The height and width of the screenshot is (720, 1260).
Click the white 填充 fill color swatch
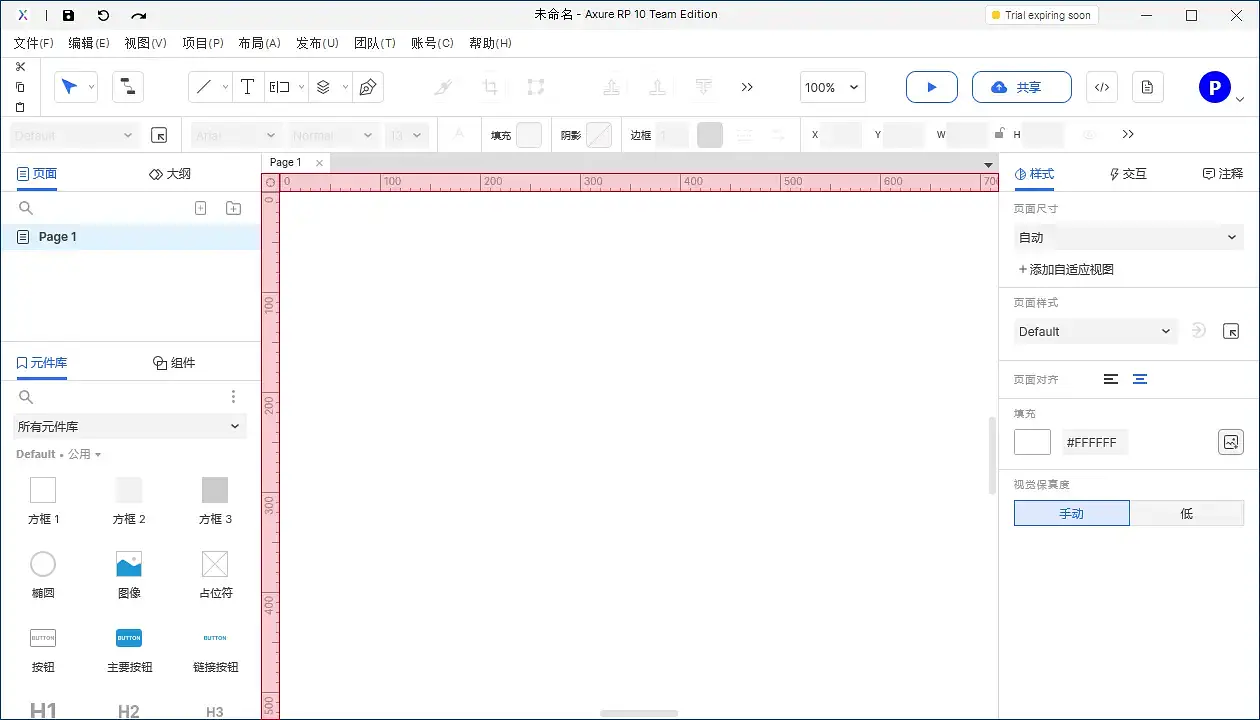click(1032, 441)
